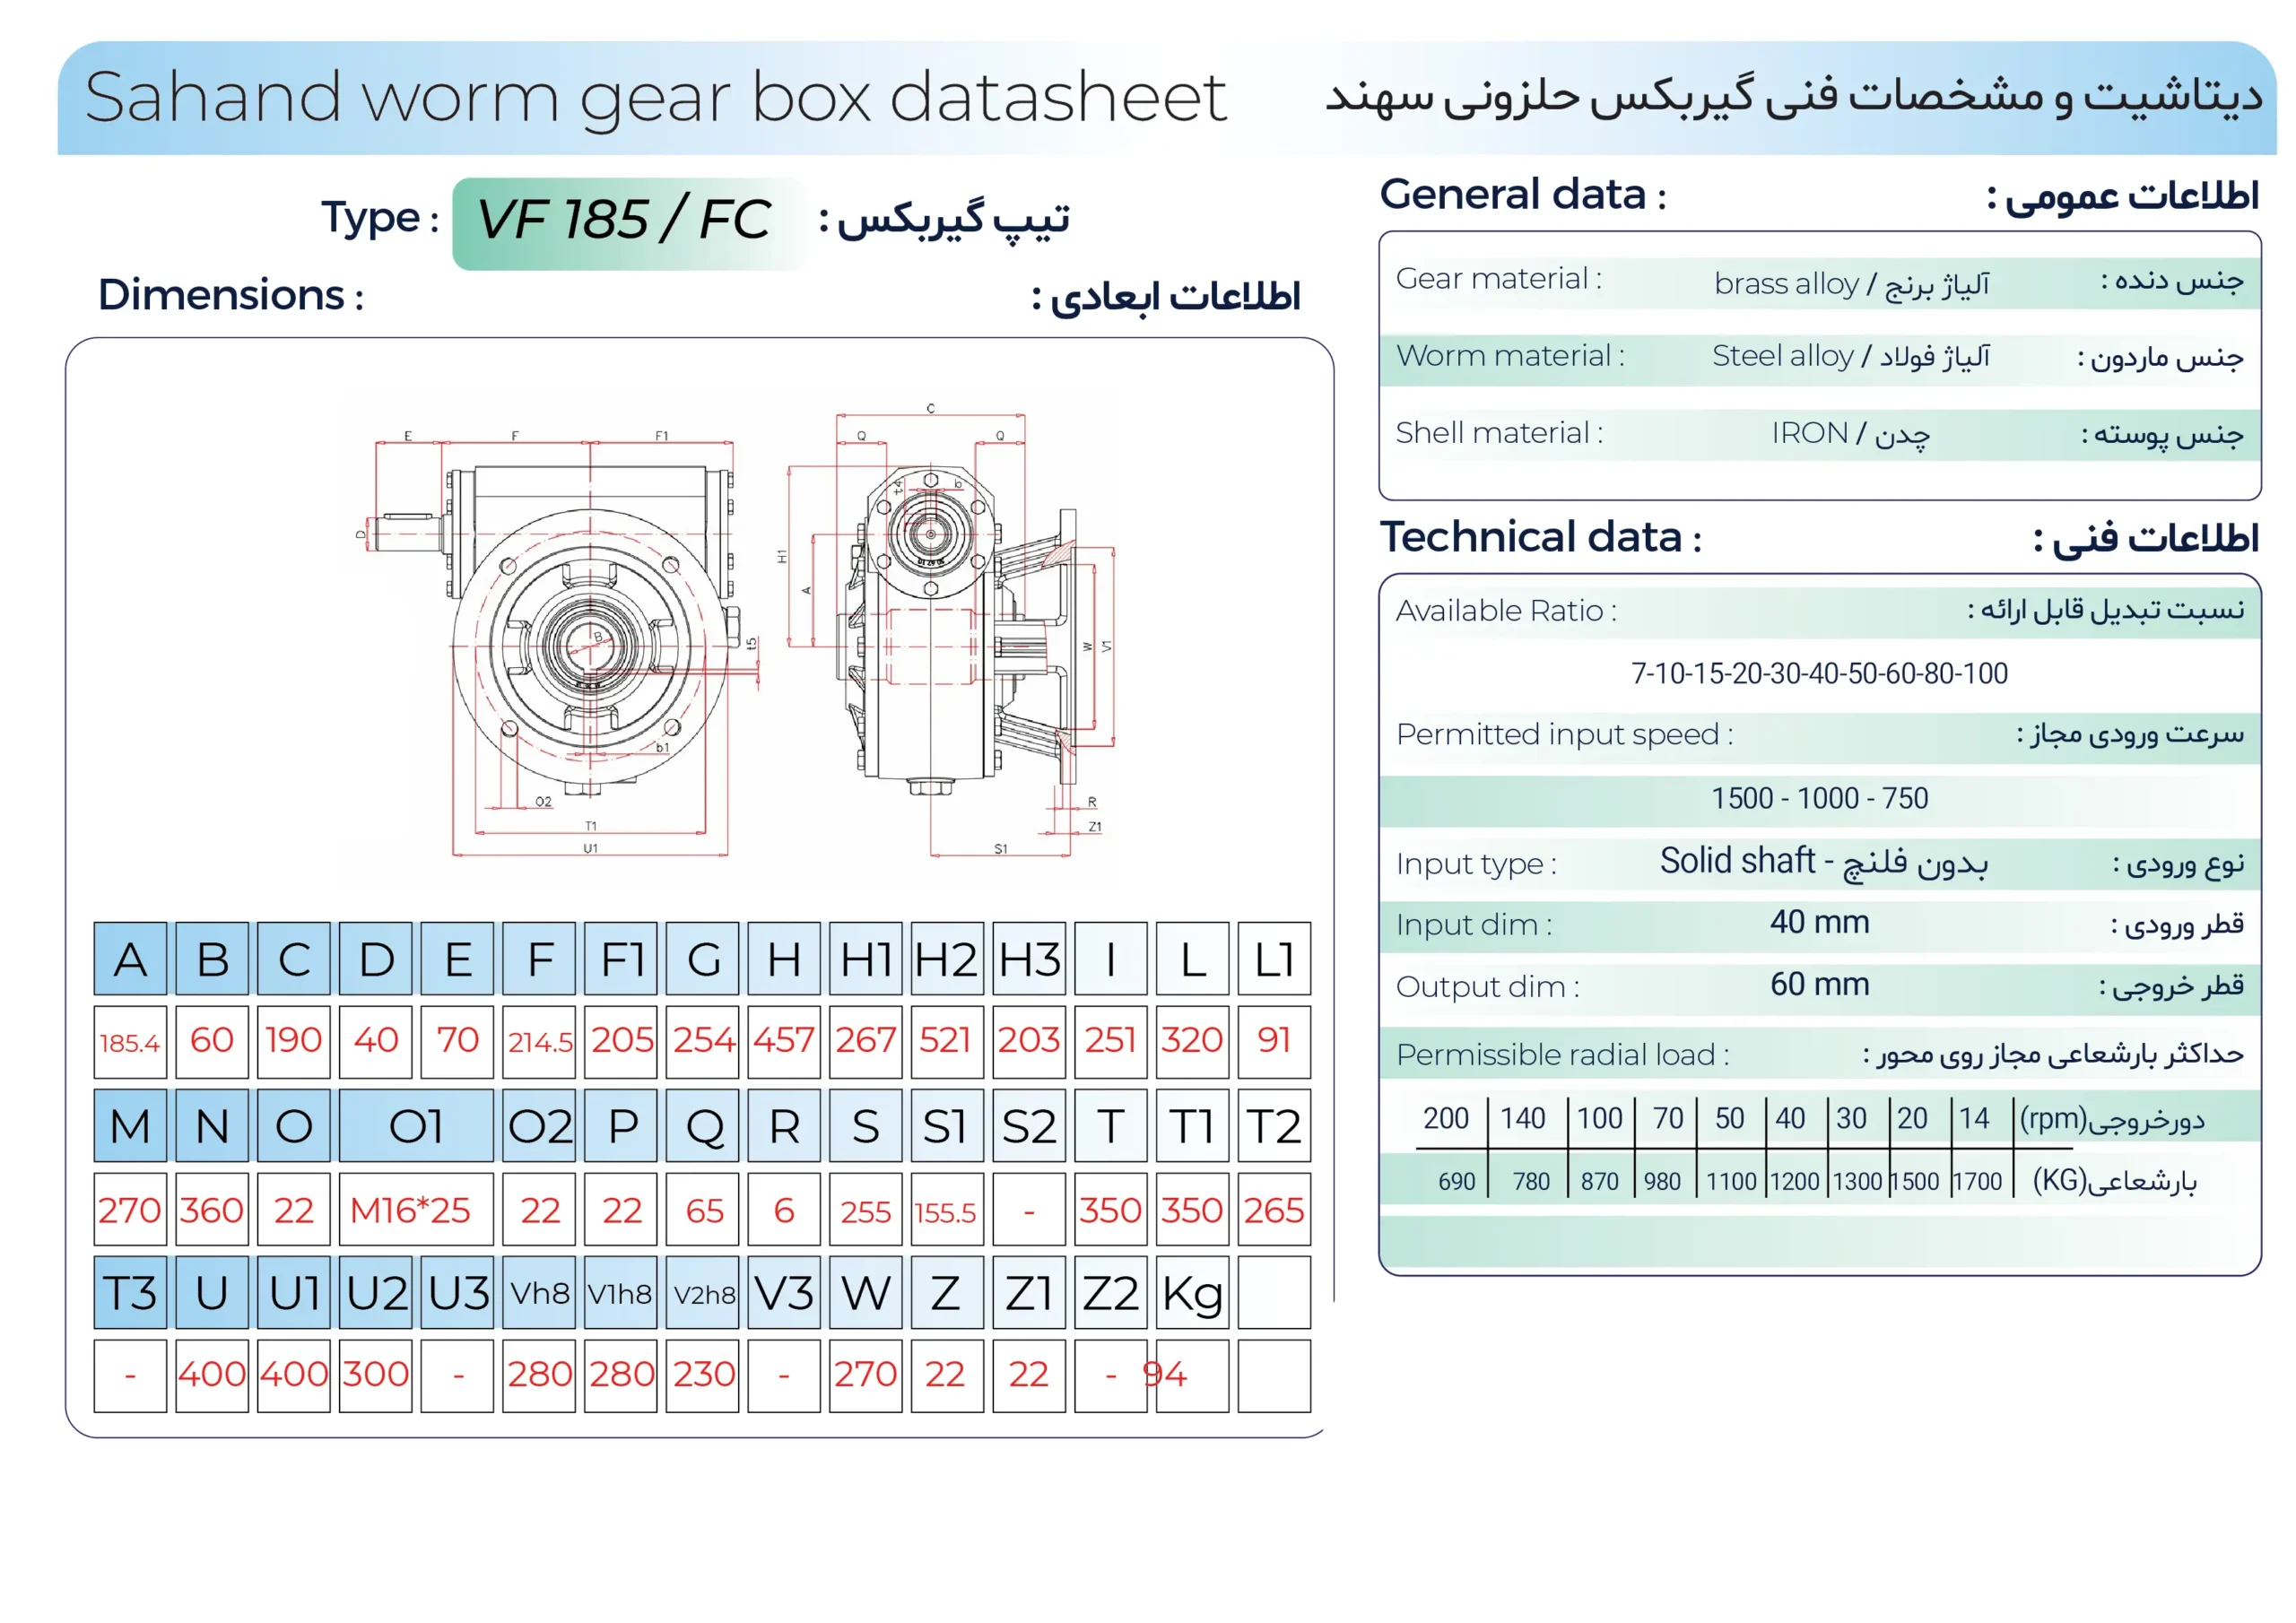Click the 'Permitted input speed :' label
Screen dimensions: 2296x1623
1564,735
